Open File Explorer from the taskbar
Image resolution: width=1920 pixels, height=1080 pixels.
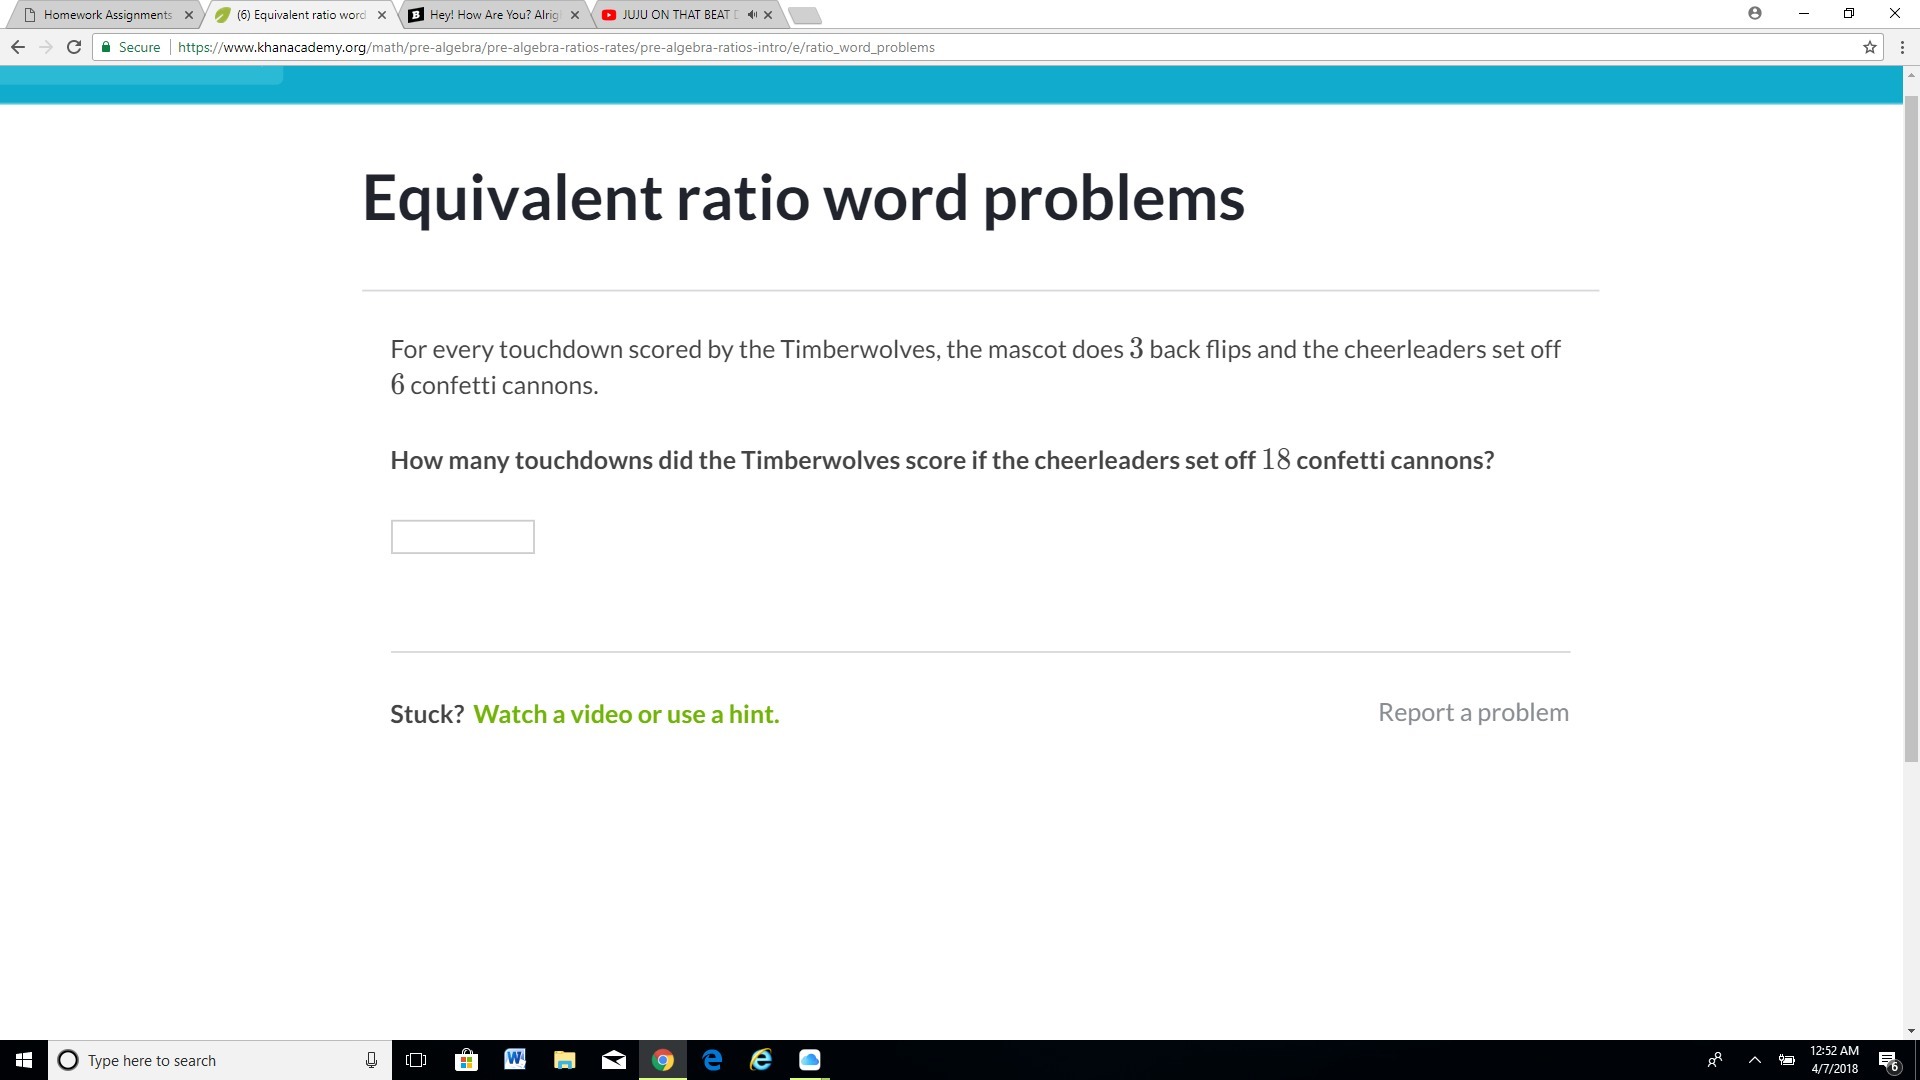[x=564, y=1060]
